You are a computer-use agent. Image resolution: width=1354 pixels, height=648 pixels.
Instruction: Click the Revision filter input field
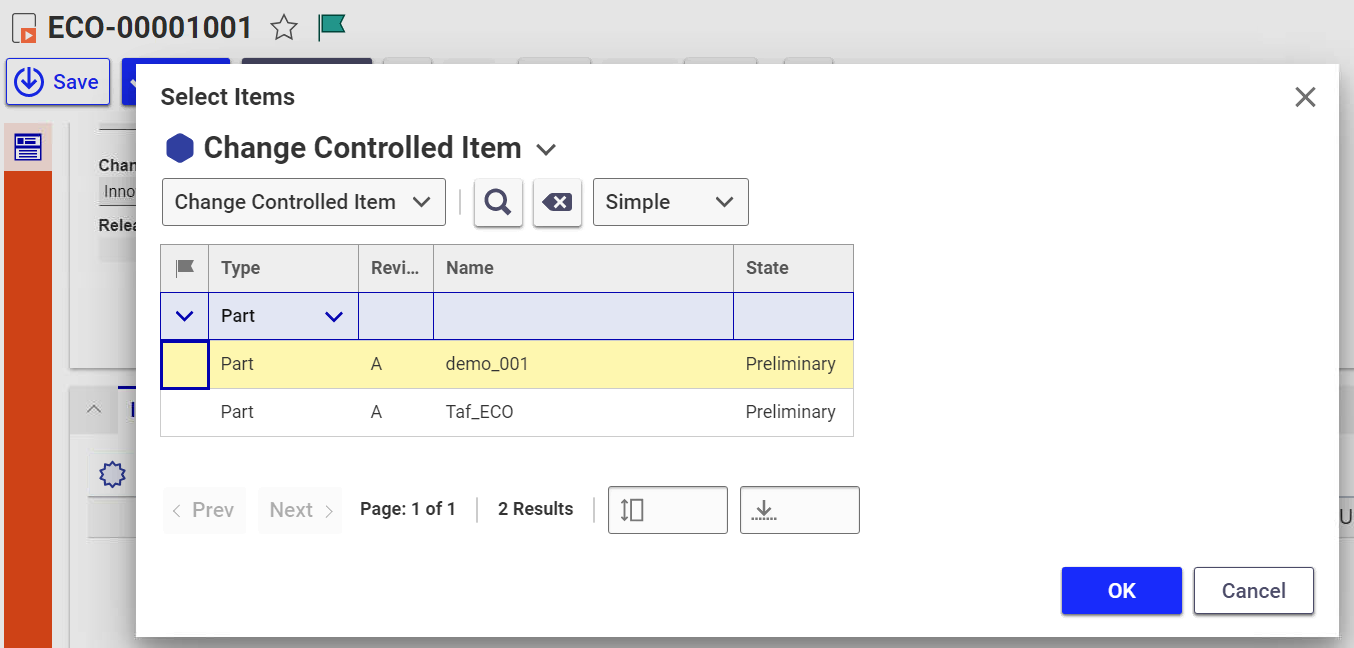[396, 316]
